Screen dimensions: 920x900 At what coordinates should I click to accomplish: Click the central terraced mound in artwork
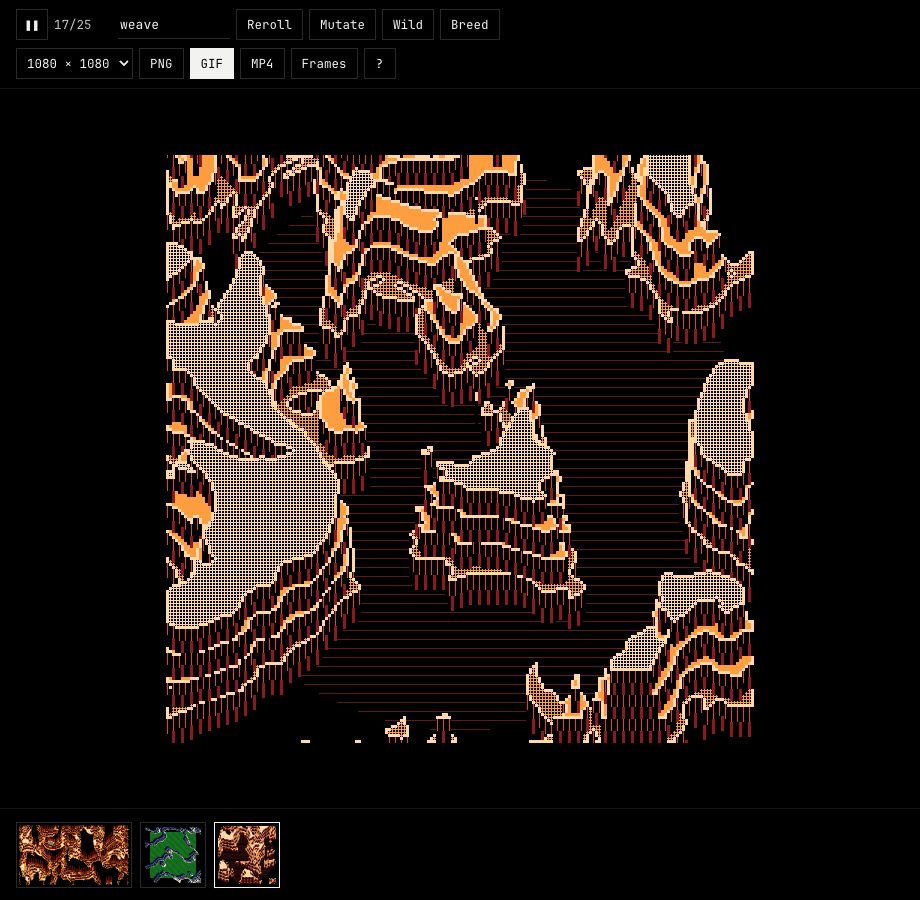pyautogui.click(x=499, y=510)
